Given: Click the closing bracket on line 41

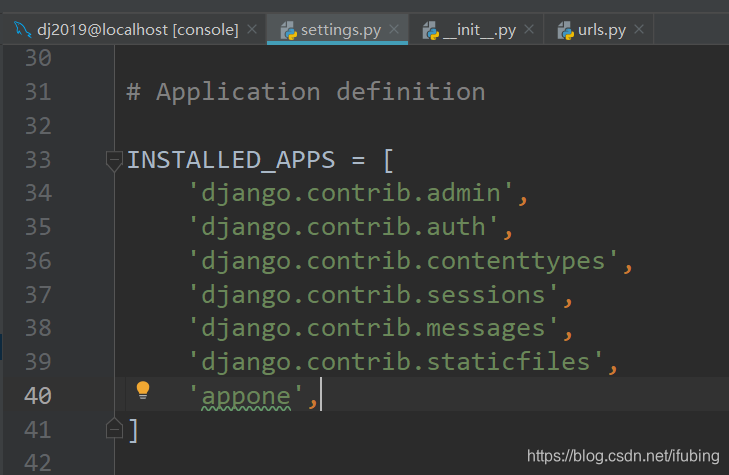Looking at the screenshot, I should [x=133, y=430].
